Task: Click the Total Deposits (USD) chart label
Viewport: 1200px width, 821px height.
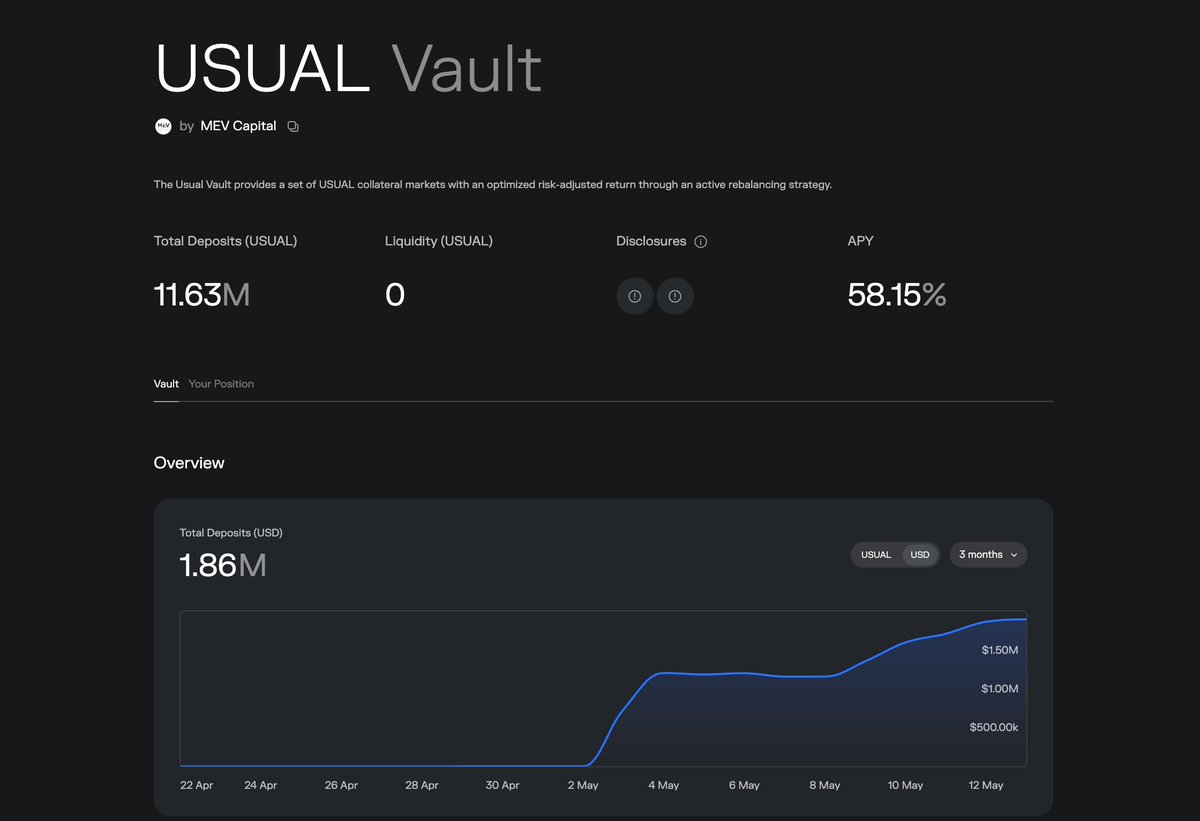Action: click(x=231, y=533)
